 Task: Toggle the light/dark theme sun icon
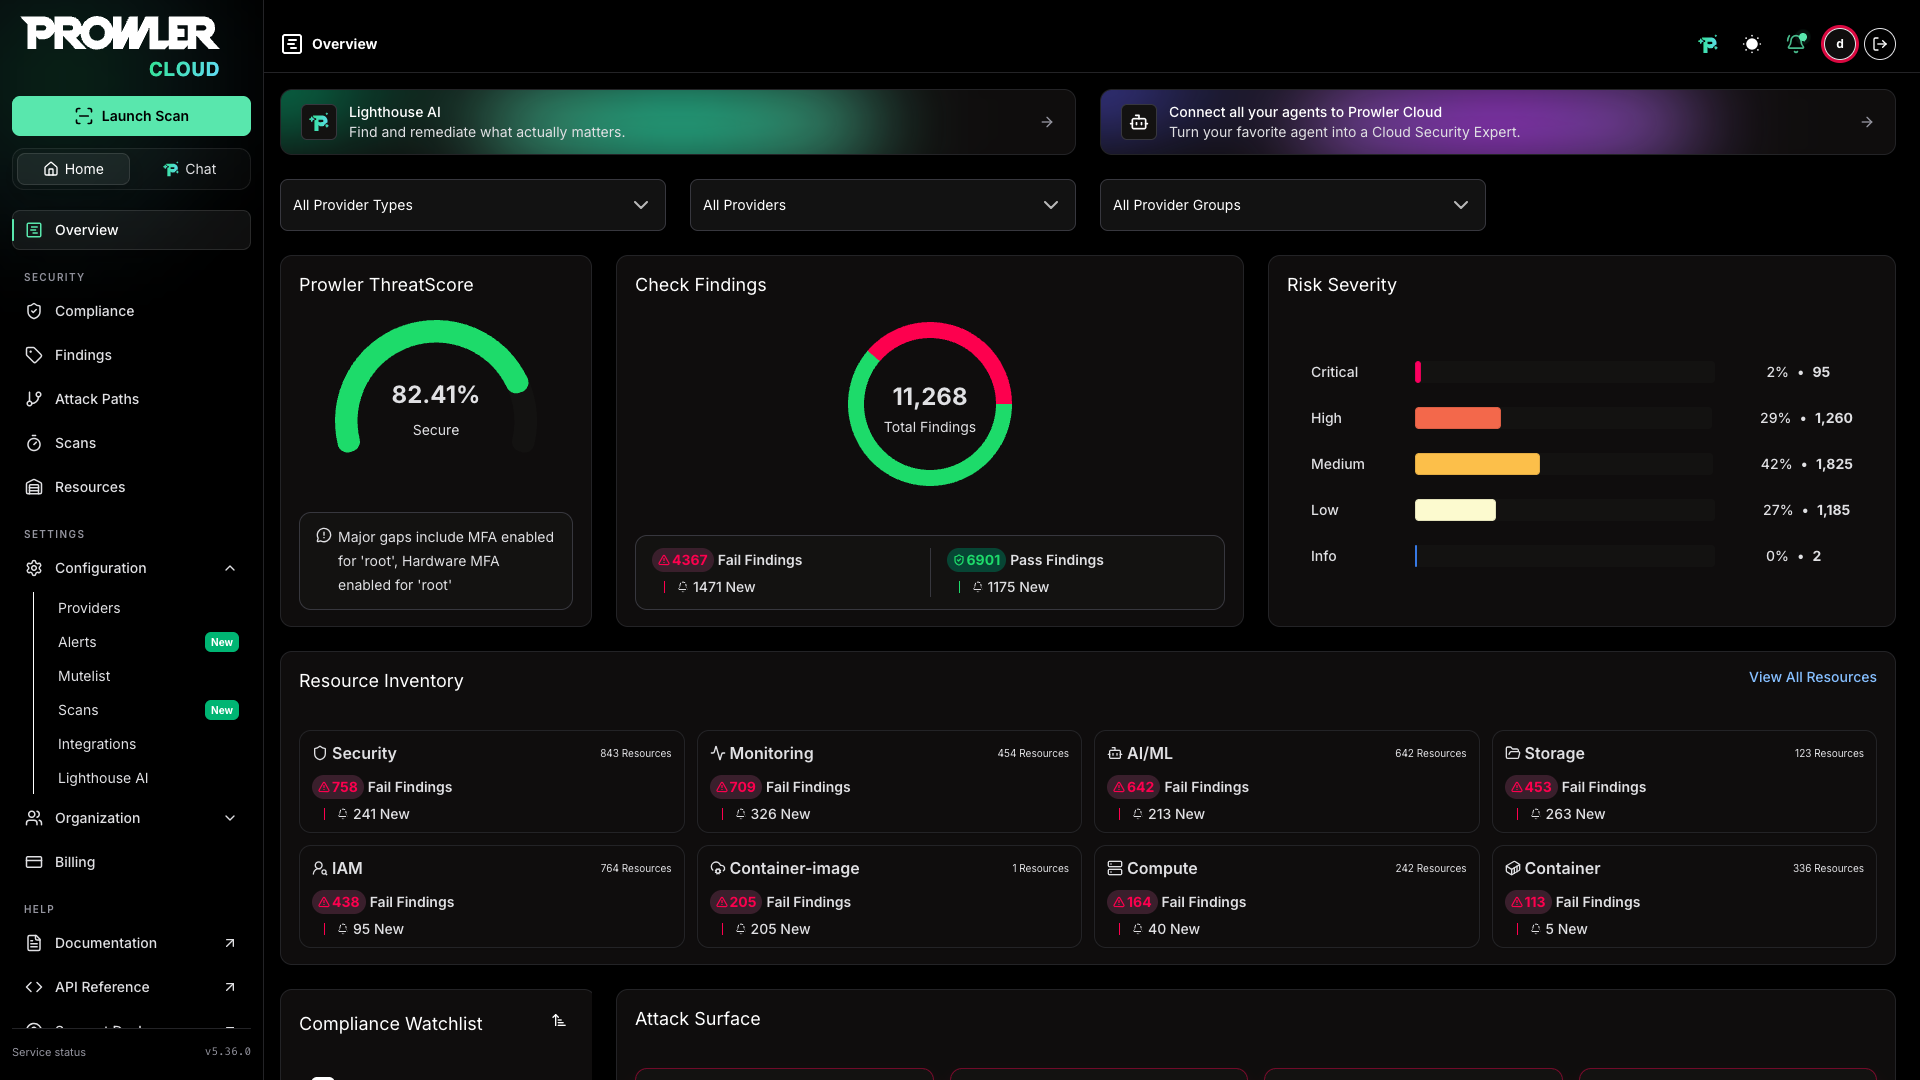[x=1752, y=44]
